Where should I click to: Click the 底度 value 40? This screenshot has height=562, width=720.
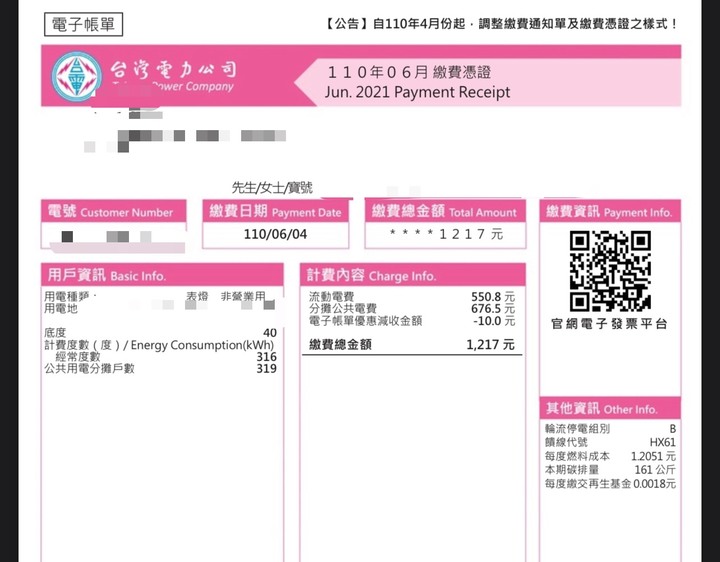[x=270, y=332]
